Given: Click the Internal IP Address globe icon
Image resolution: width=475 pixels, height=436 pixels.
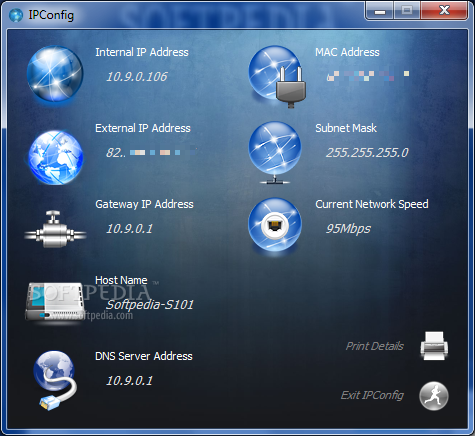Looking at the screenshot, I should point(55,74).
